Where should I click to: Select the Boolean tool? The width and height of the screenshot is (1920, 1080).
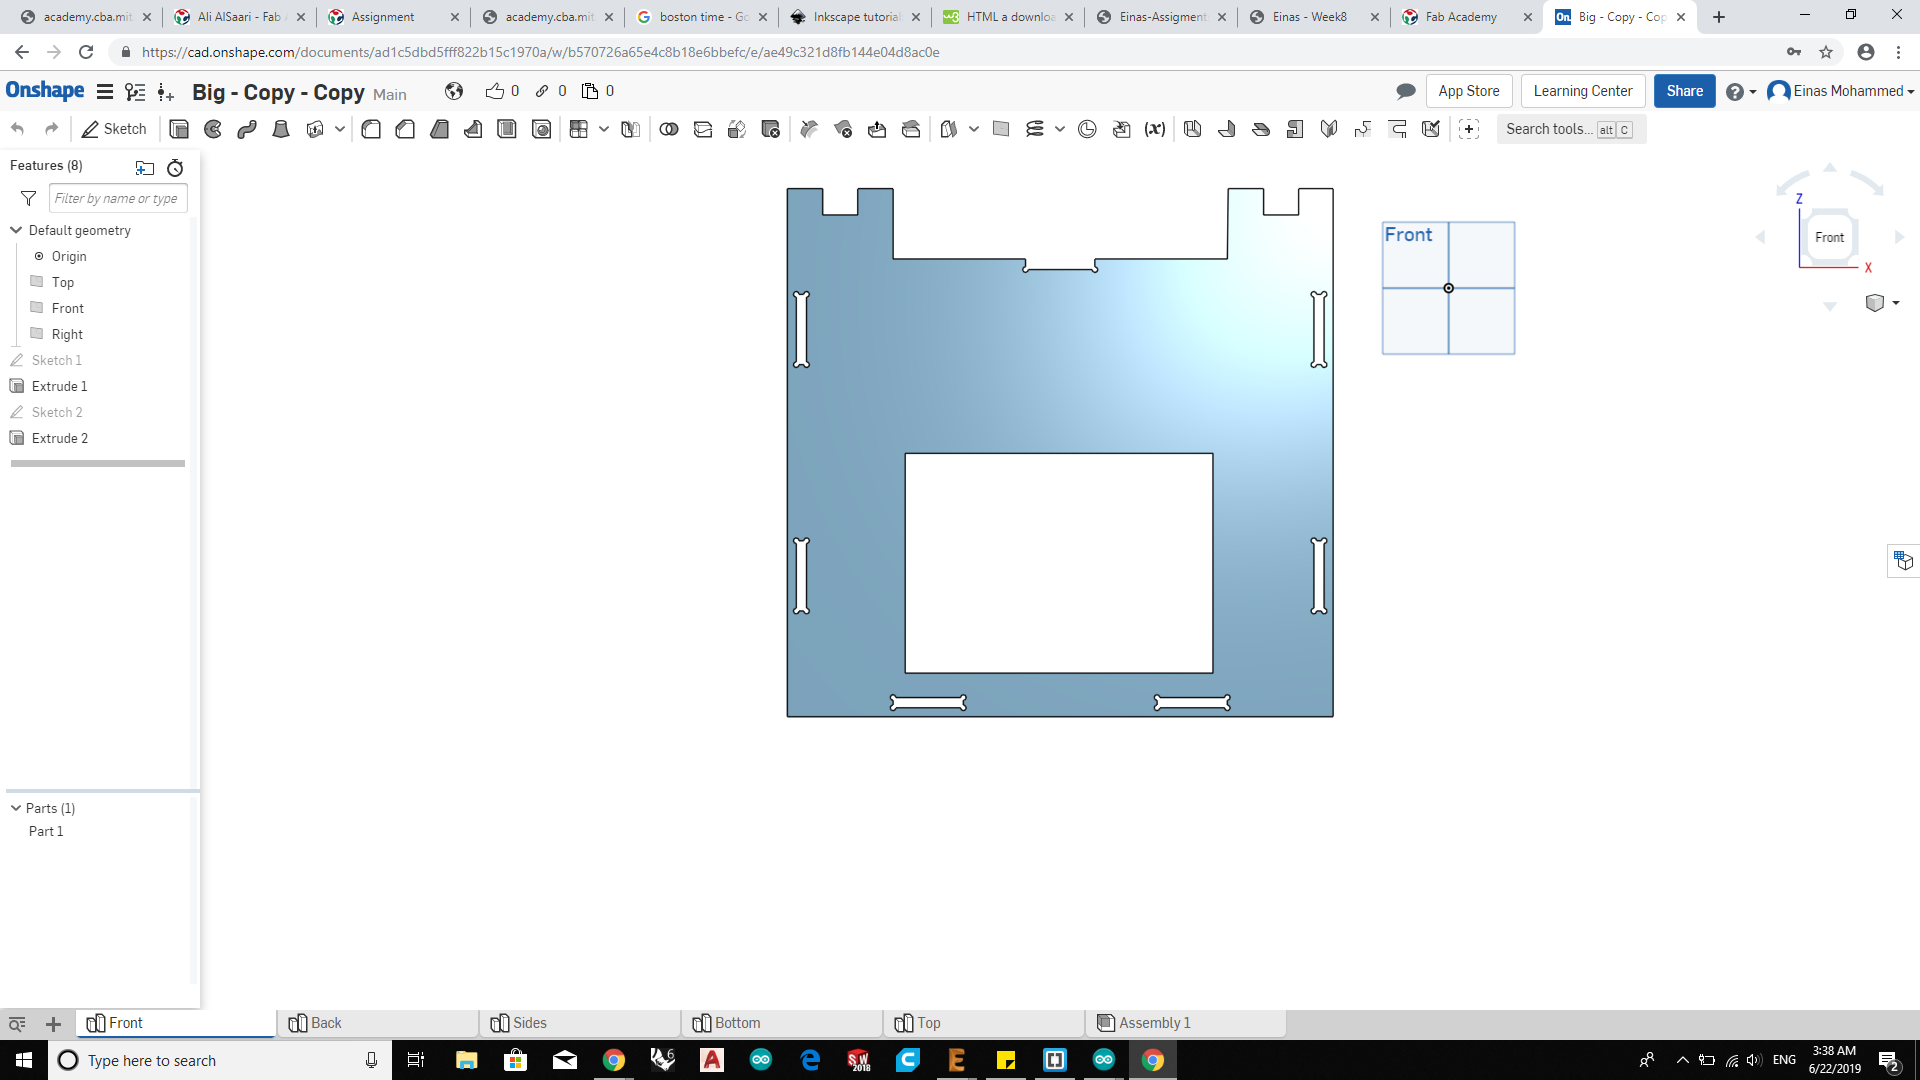pyautogui.click(x=669, y=129)
